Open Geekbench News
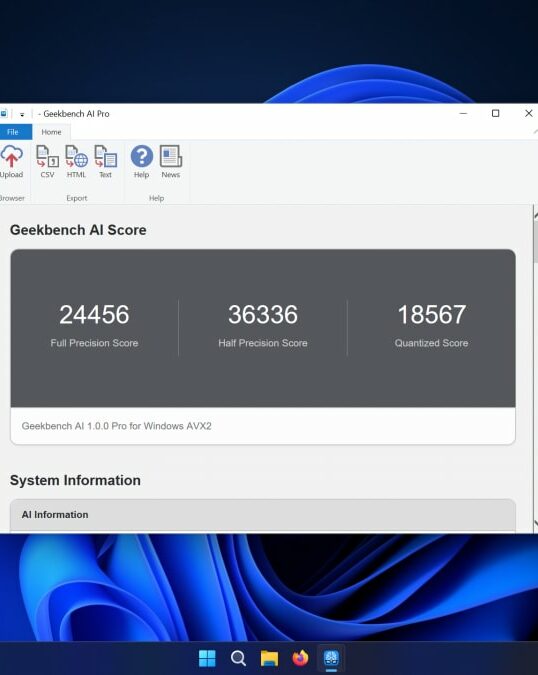 coord(171,162)
